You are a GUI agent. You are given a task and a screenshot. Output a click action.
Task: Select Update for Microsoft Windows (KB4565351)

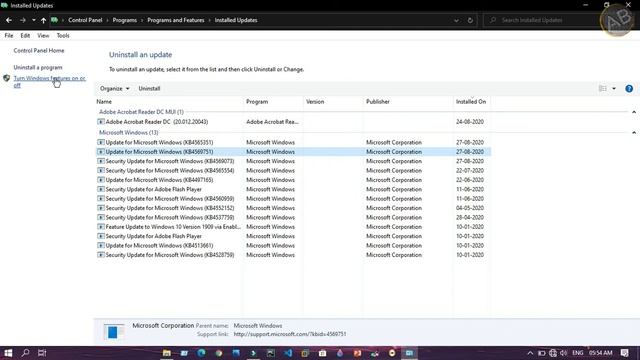click(293, 142)
